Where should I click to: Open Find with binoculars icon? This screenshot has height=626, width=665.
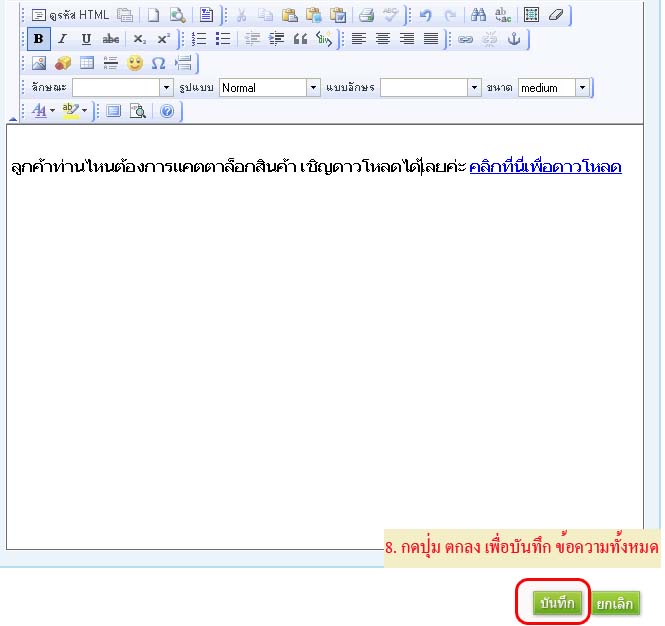(478, 15)
